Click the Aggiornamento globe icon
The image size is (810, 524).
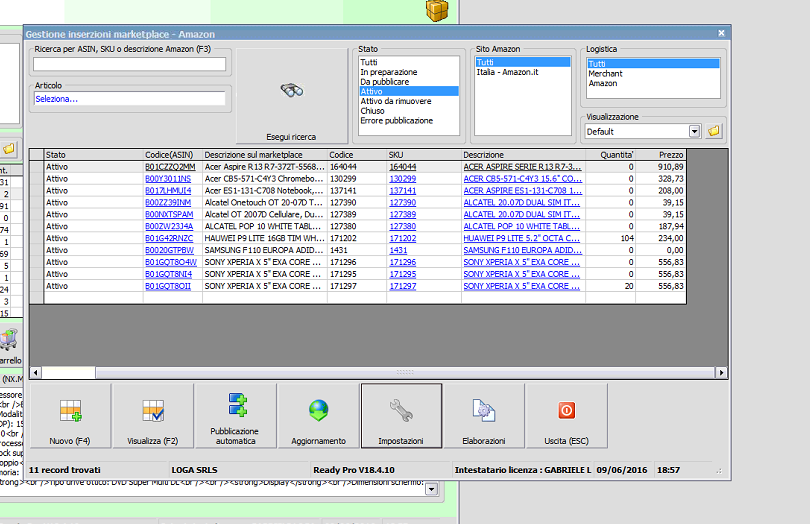point(318,417)
